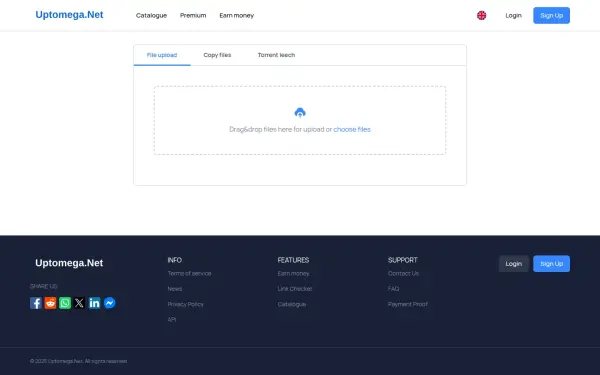Click the header Sign Up button
This screenshot has height=375, width=600.
pos(551,15)
